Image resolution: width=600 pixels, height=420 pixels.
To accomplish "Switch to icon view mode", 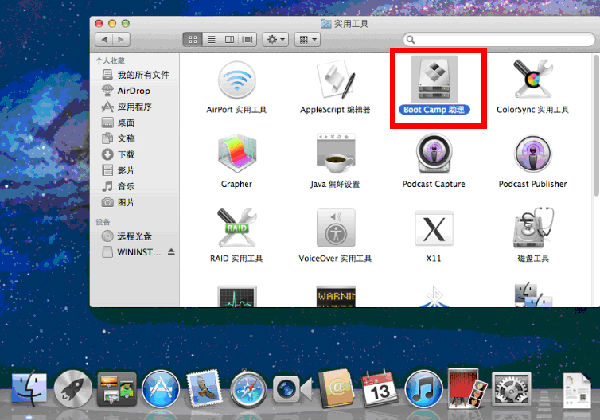I will pyautogui.click(x=192, y=39).
